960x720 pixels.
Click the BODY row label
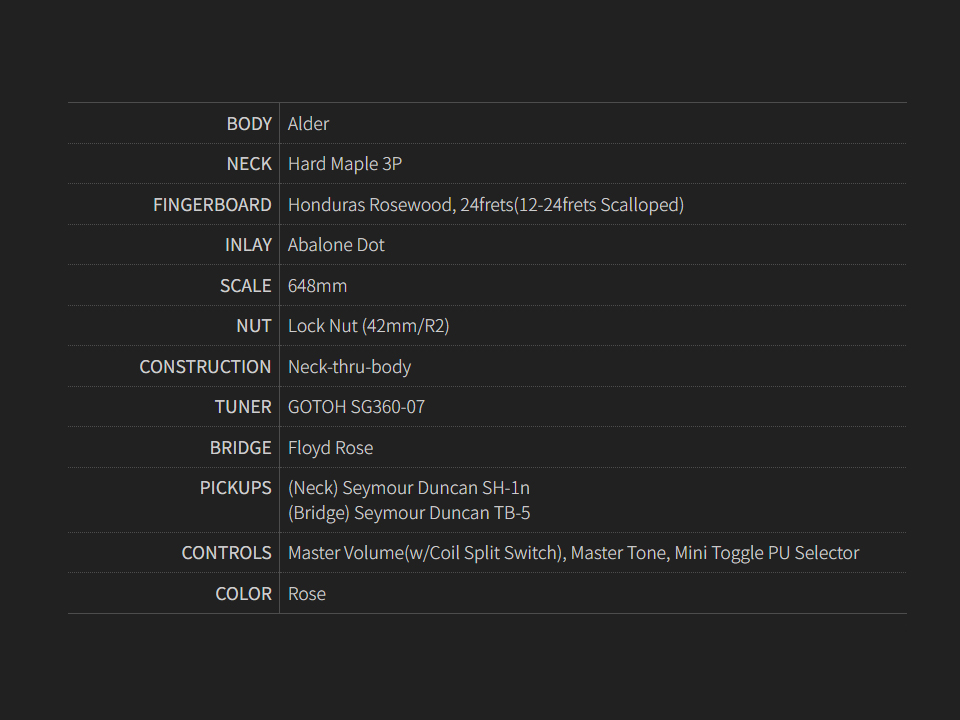tap(249, 124)
